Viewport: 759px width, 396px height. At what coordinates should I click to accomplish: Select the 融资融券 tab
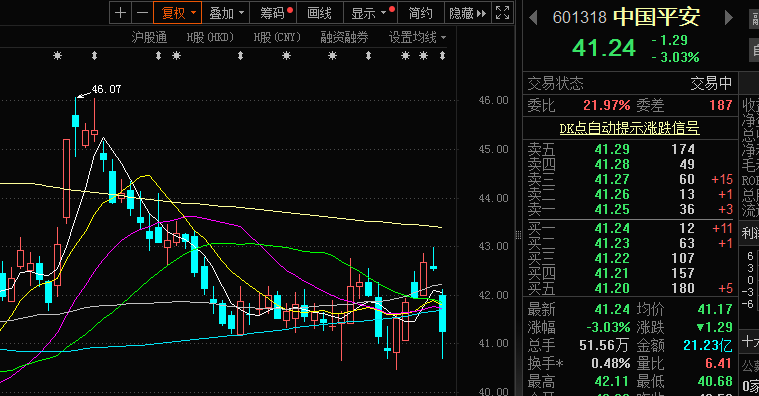[344, 37]
